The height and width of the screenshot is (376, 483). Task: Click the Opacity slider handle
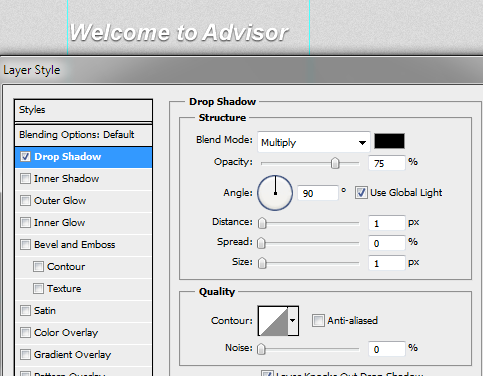[x=335, y=163]
